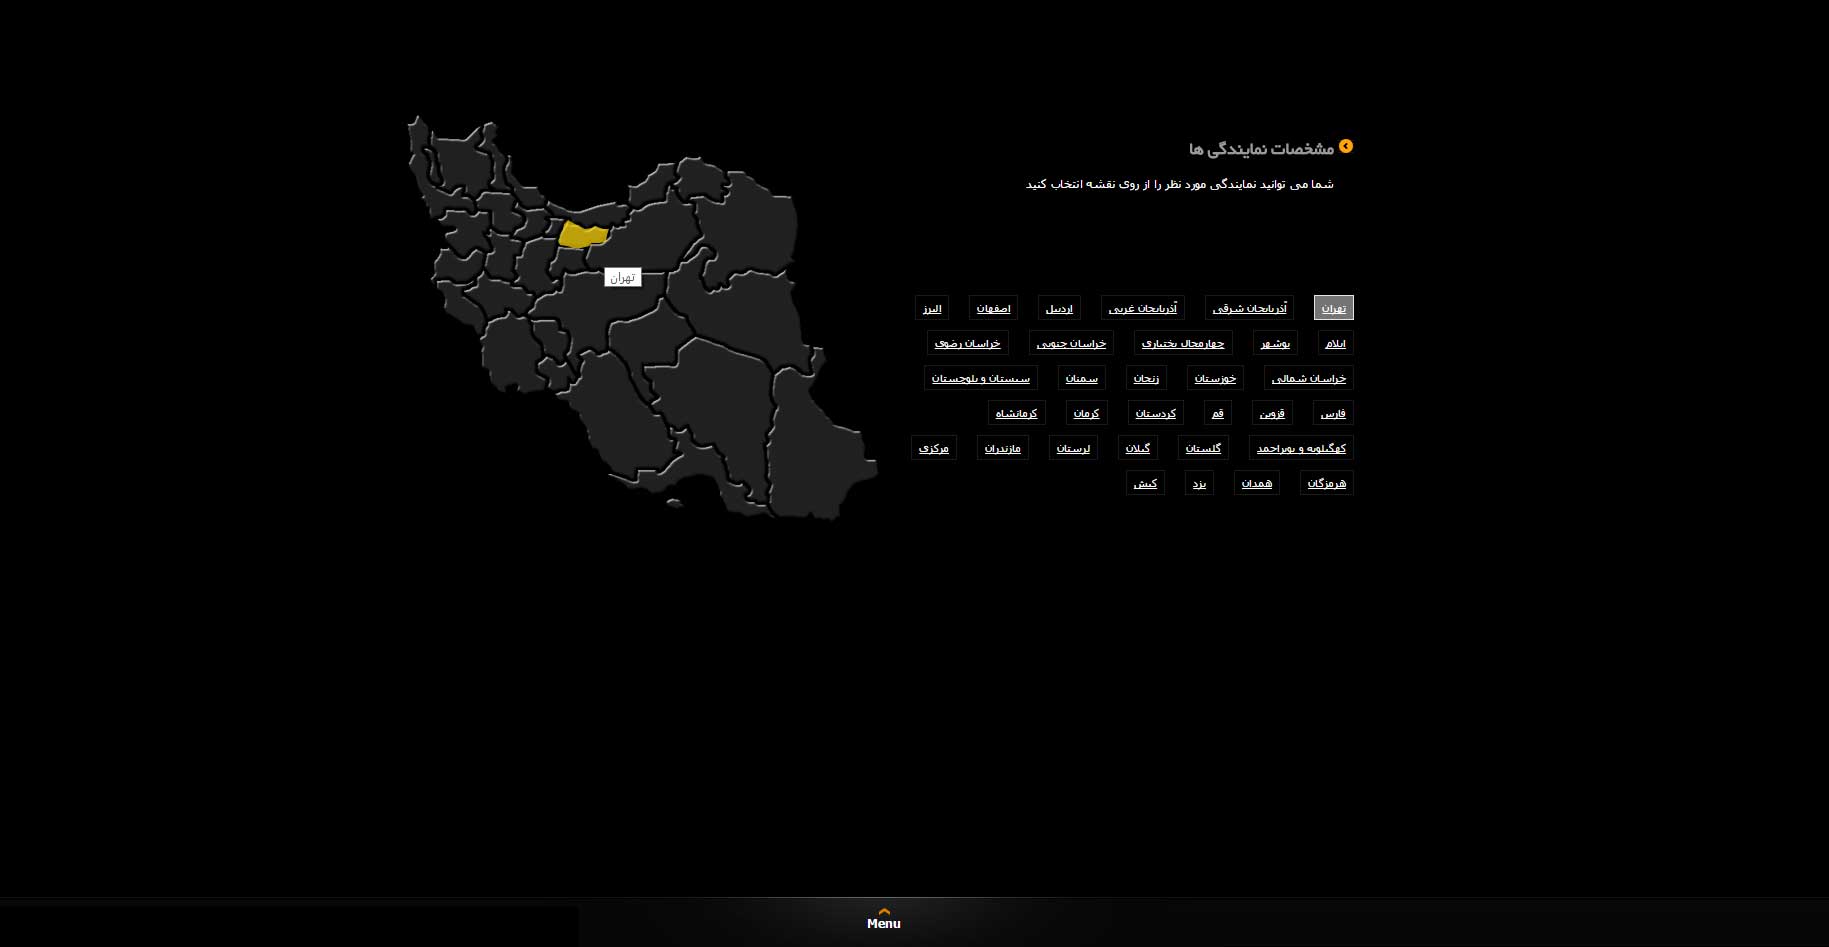Image resolution: width=1829 pixels, height=947 pixels.
Task: Open the کهگیلویه و بویراحمد link
Action: coord(1301,448)
